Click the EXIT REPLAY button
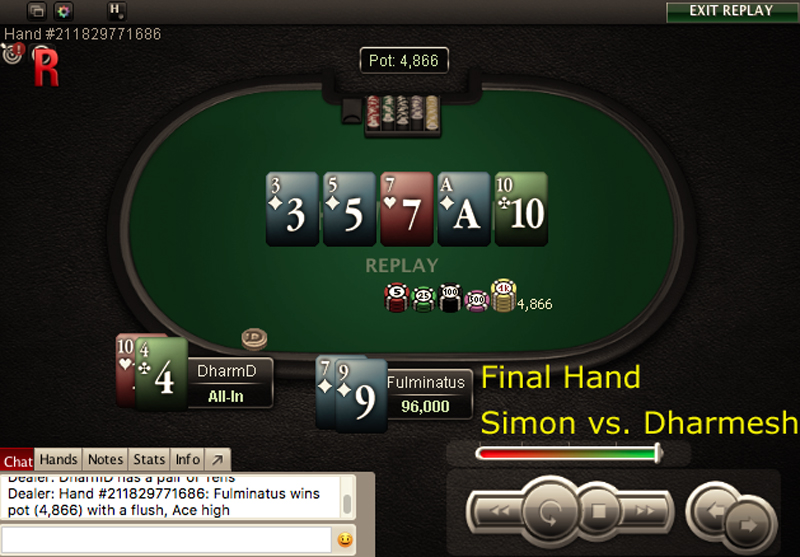The width and height of the screenshot is (800, 557). click(x=732, y=12)
